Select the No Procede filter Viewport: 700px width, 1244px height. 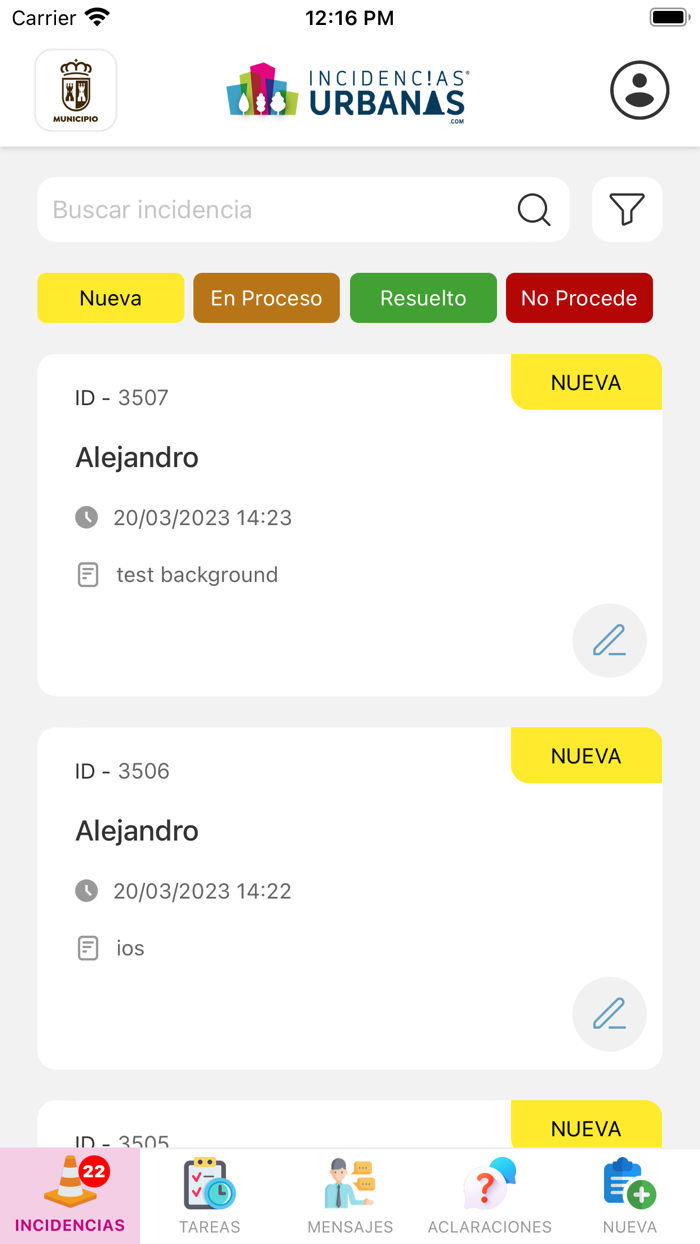[x=579, y=297]
